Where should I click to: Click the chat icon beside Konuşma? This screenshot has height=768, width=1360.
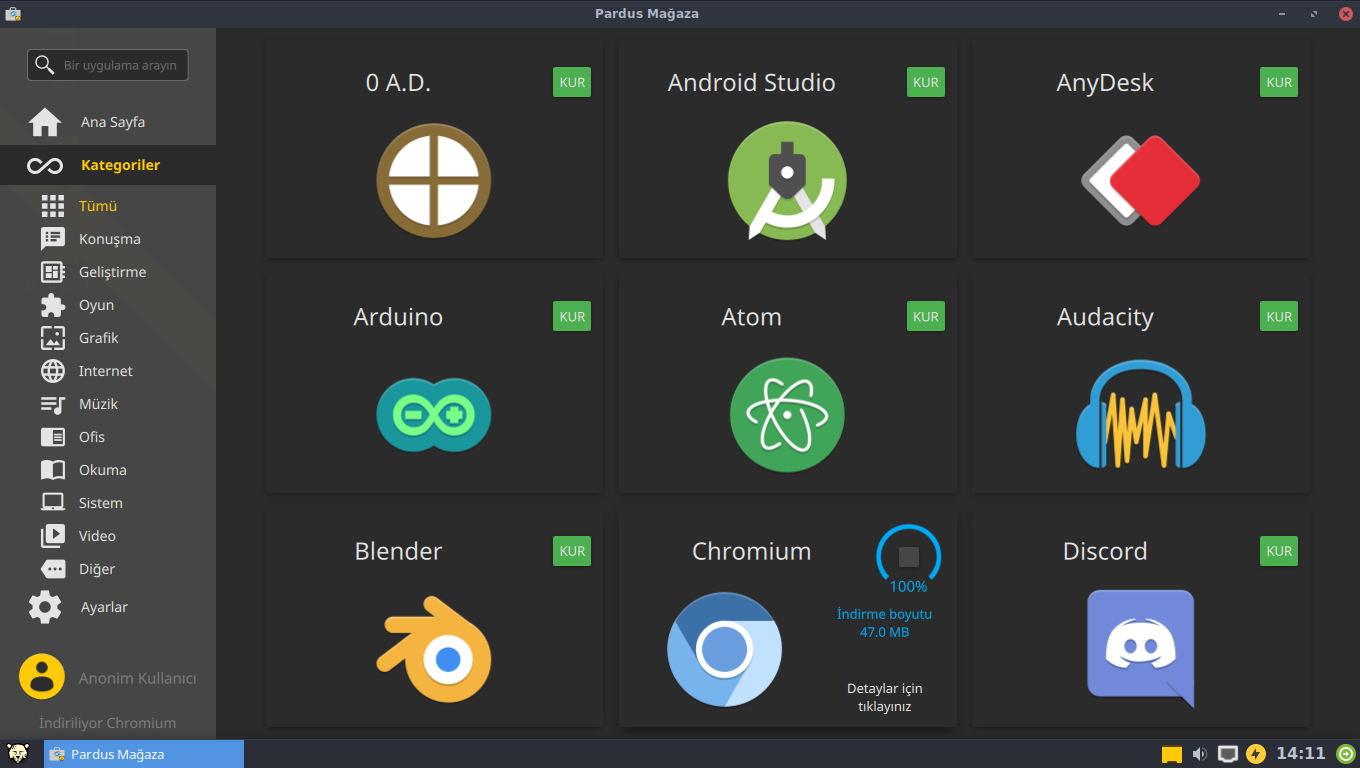pos(52,239)
